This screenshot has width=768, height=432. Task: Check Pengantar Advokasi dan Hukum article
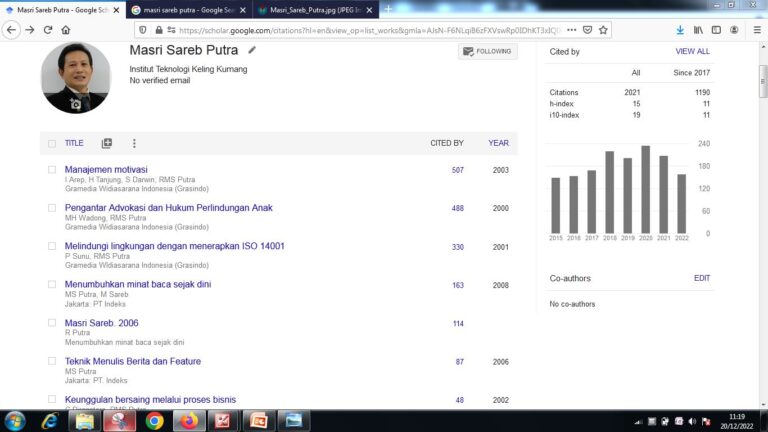click(x=52, y=208)
